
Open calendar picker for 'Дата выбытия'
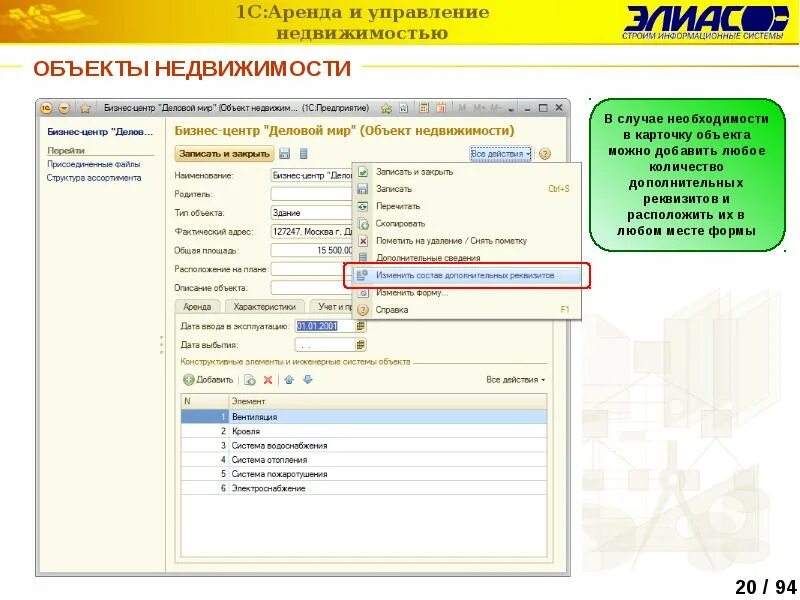(361, 345)
